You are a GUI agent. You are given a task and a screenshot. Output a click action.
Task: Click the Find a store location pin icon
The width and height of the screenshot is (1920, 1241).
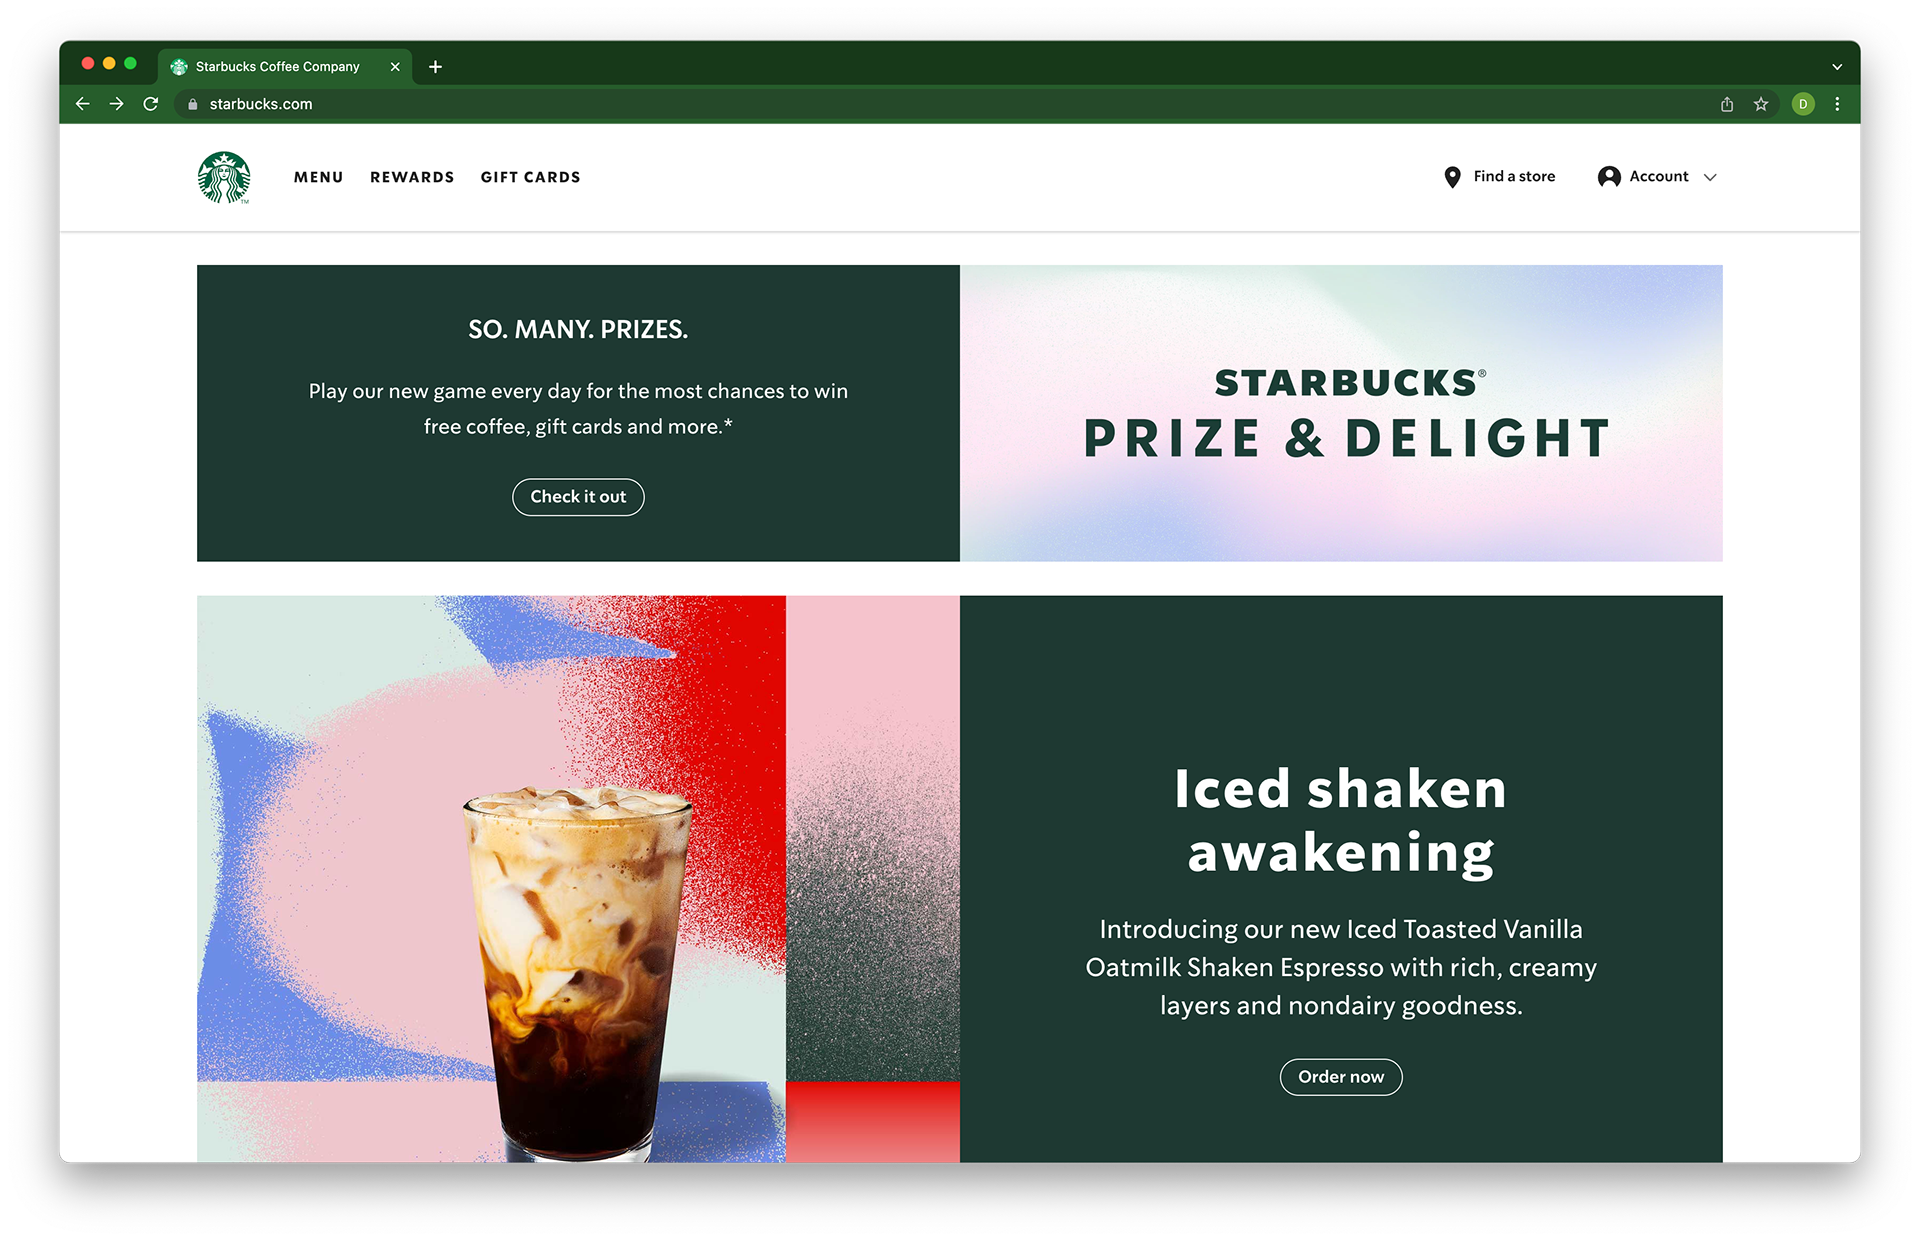[x=1452, y=177]
